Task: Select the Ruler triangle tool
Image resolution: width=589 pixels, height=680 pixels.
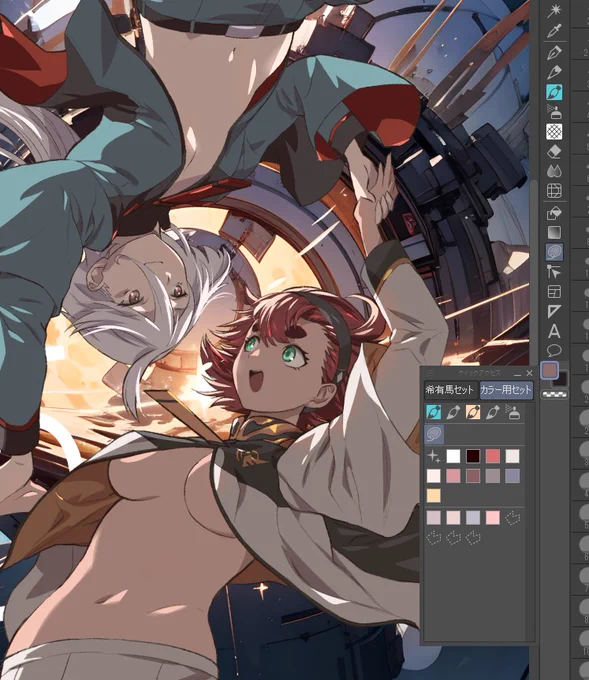Action: tap(554, 311)
